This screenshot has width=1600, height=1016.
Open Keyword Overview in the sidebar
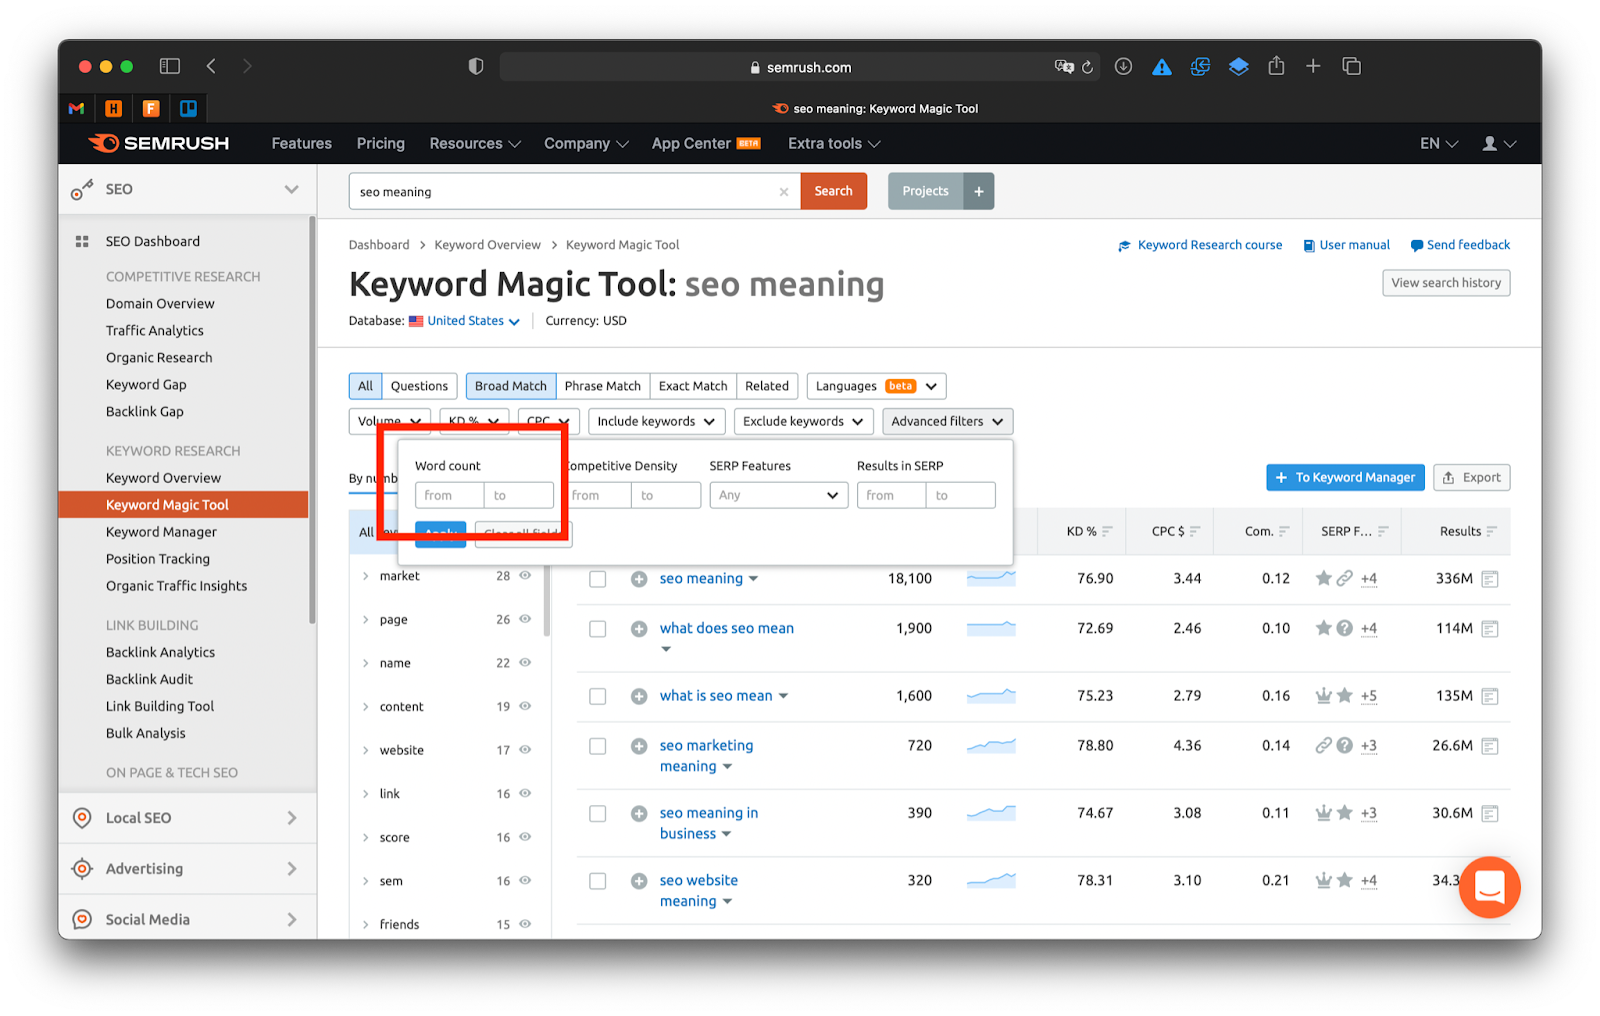pos(164,478)
